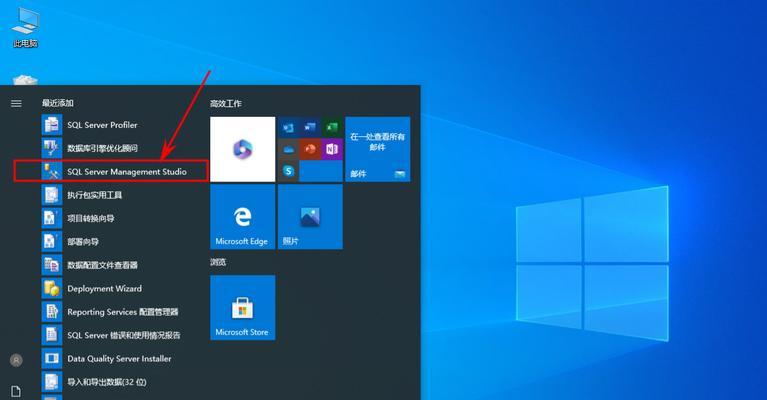Image resolution: width=767 pixels, height=400 pixels.
Task: Click the 数据库引擎优化顾问 icon
Action: 52,148
